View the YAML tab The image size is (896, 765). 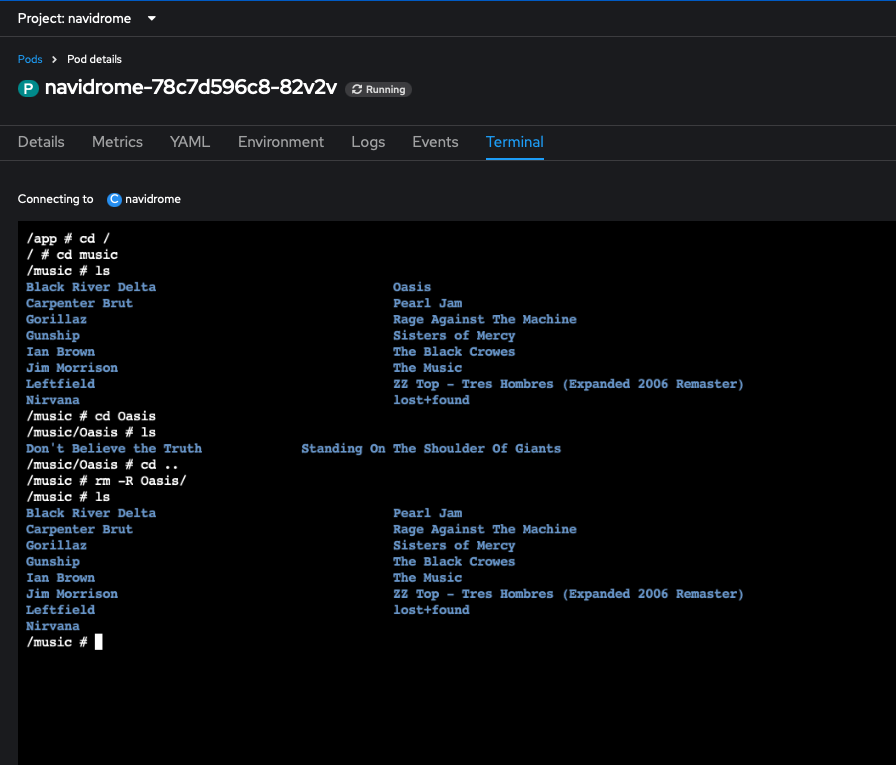(x=190, y=142)
